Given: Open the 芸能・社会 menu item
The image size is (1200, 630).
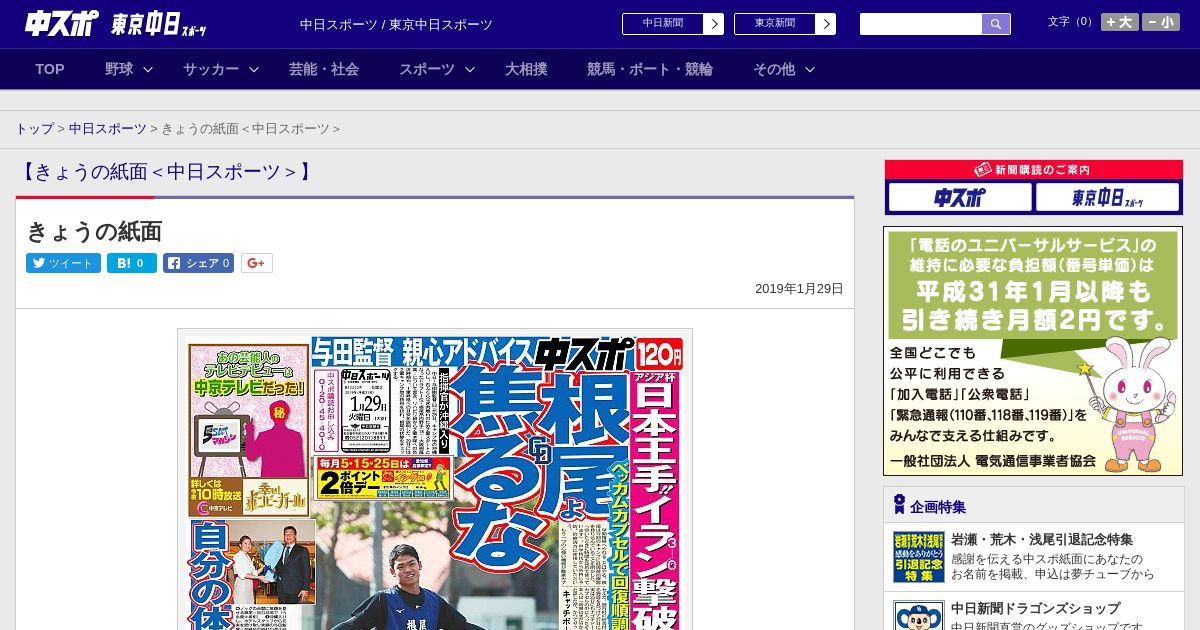Looking at the screenshot, I should [324, 69].
